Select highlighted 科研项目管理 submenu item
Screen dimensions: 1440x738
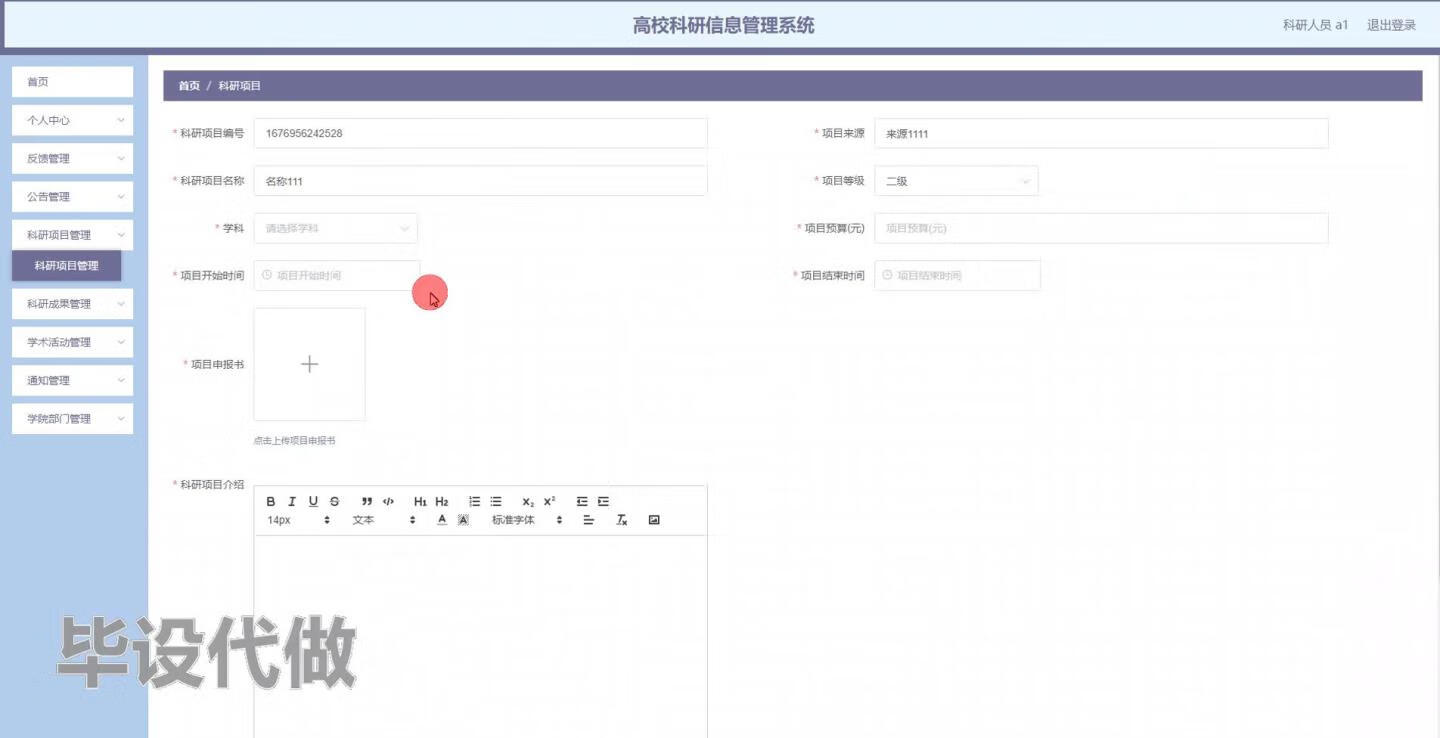(66, 266)
